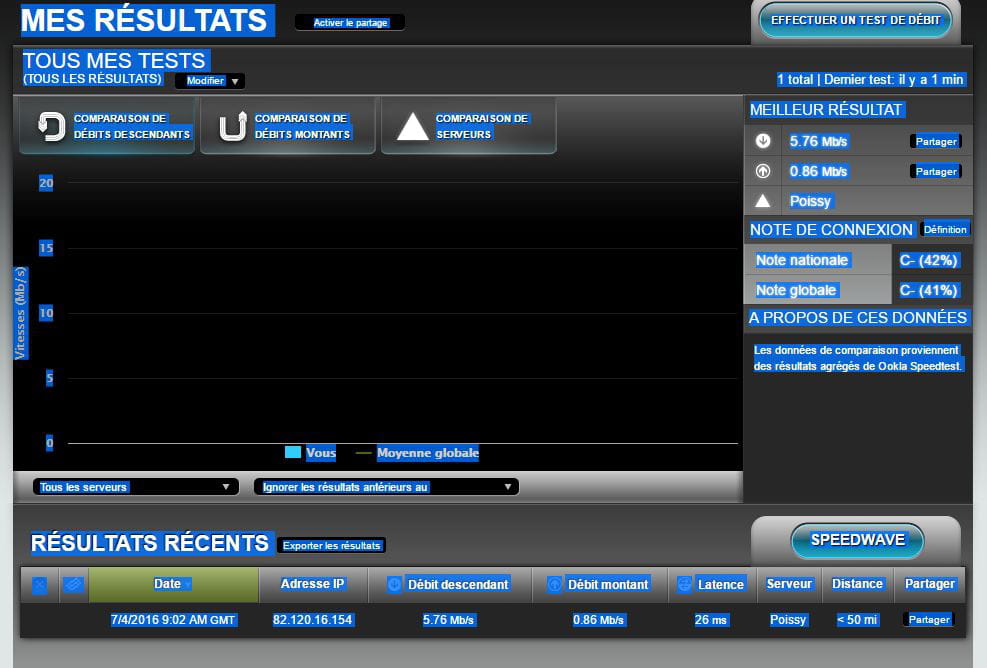Image resolution: width=987 pixels, height=668 pixels.
Task: Click the date 7/4/2016 9:02 AM GMT
Action: coord(173,620)
